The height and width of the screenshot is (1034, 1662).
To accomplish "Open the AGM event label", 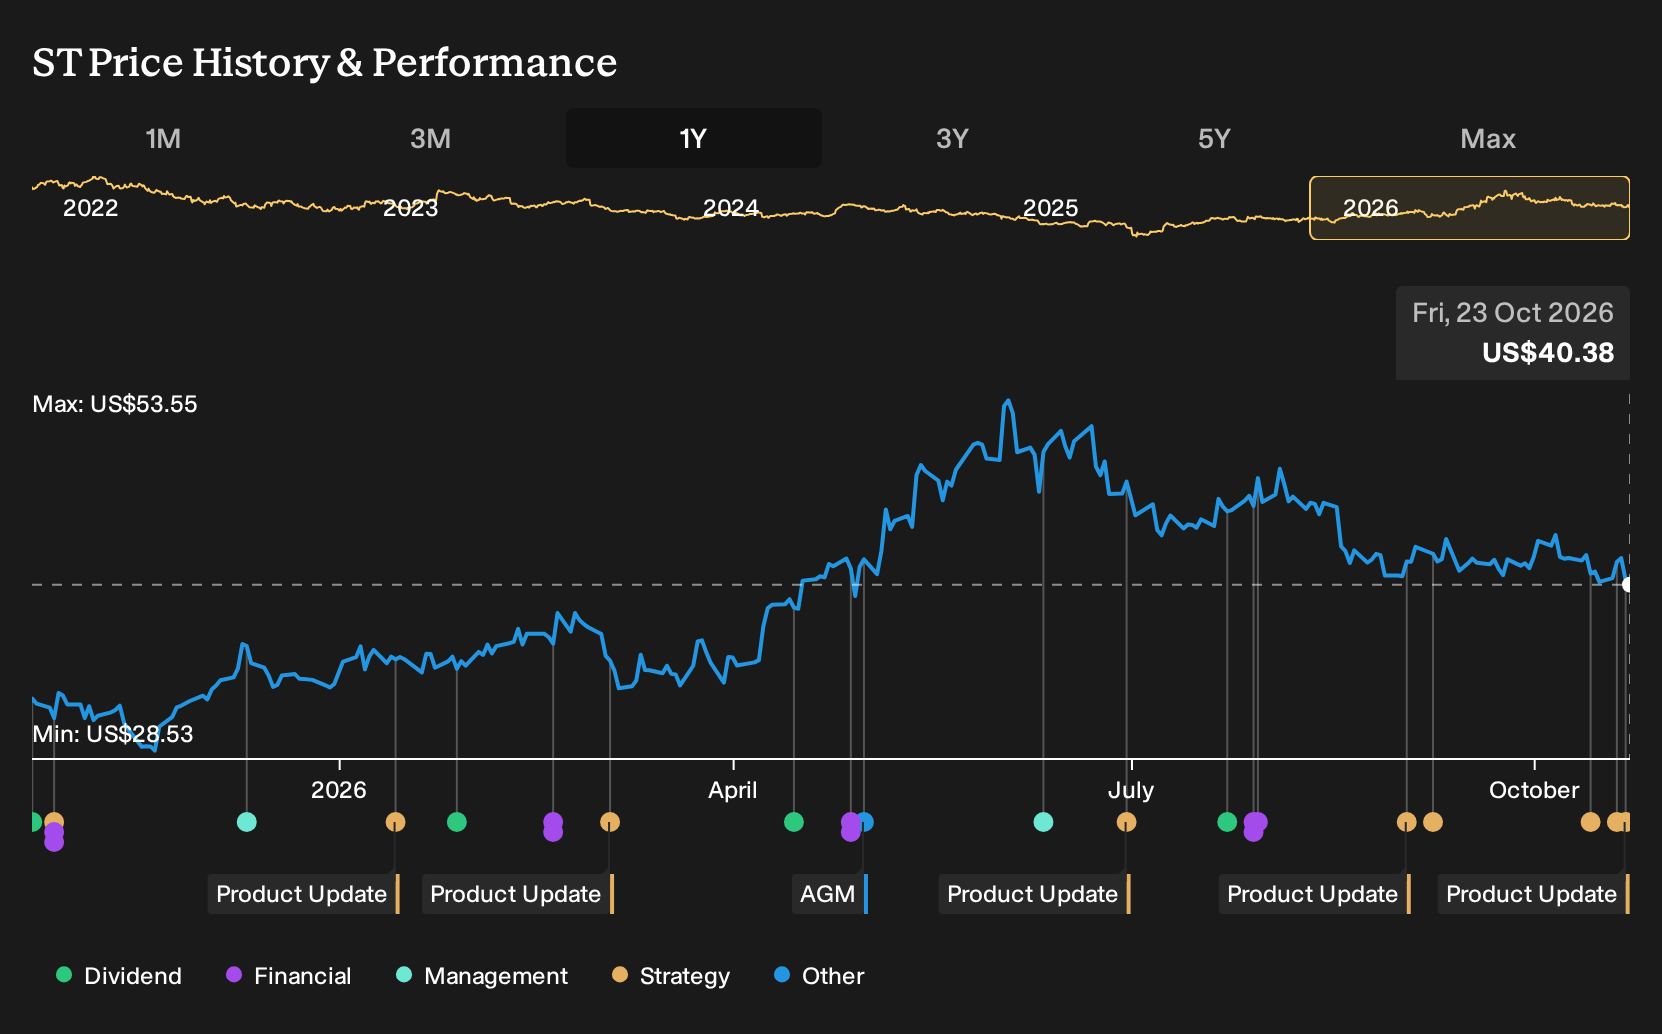I will (x=830, y=894).
